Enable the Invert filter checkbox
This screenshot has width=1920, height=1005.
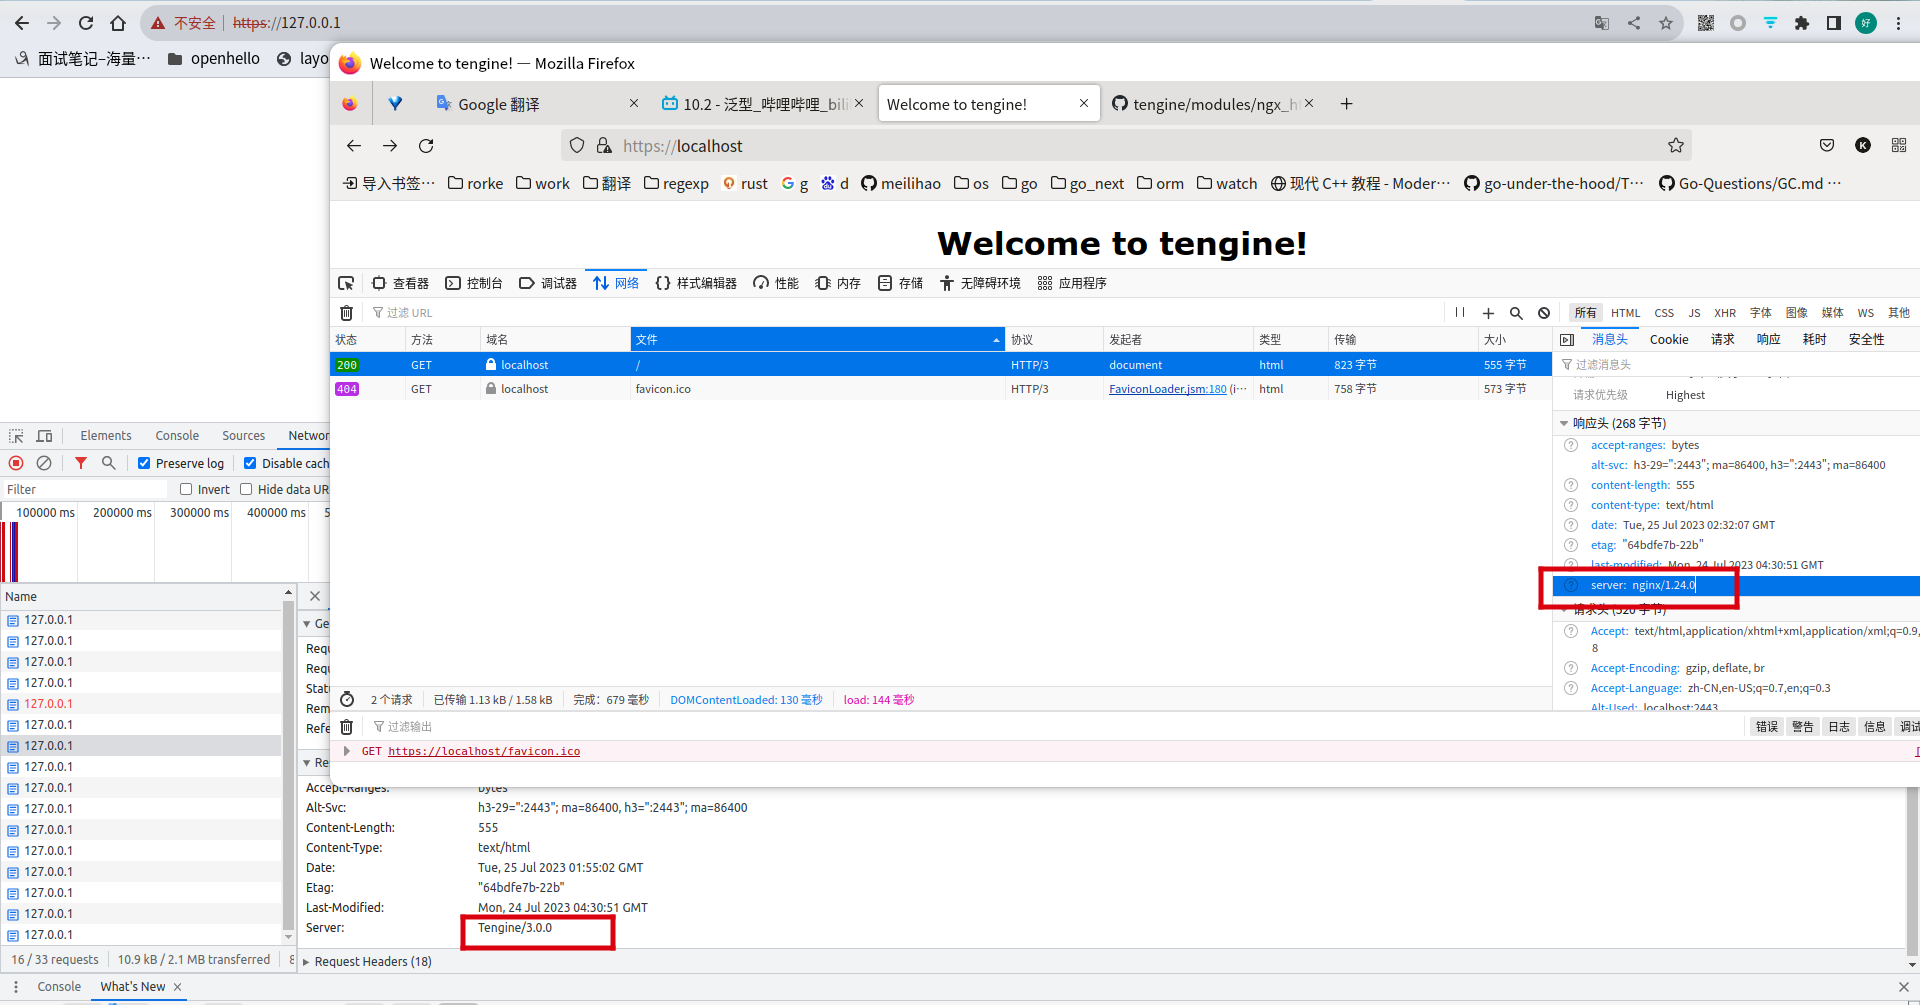(186, 489)
